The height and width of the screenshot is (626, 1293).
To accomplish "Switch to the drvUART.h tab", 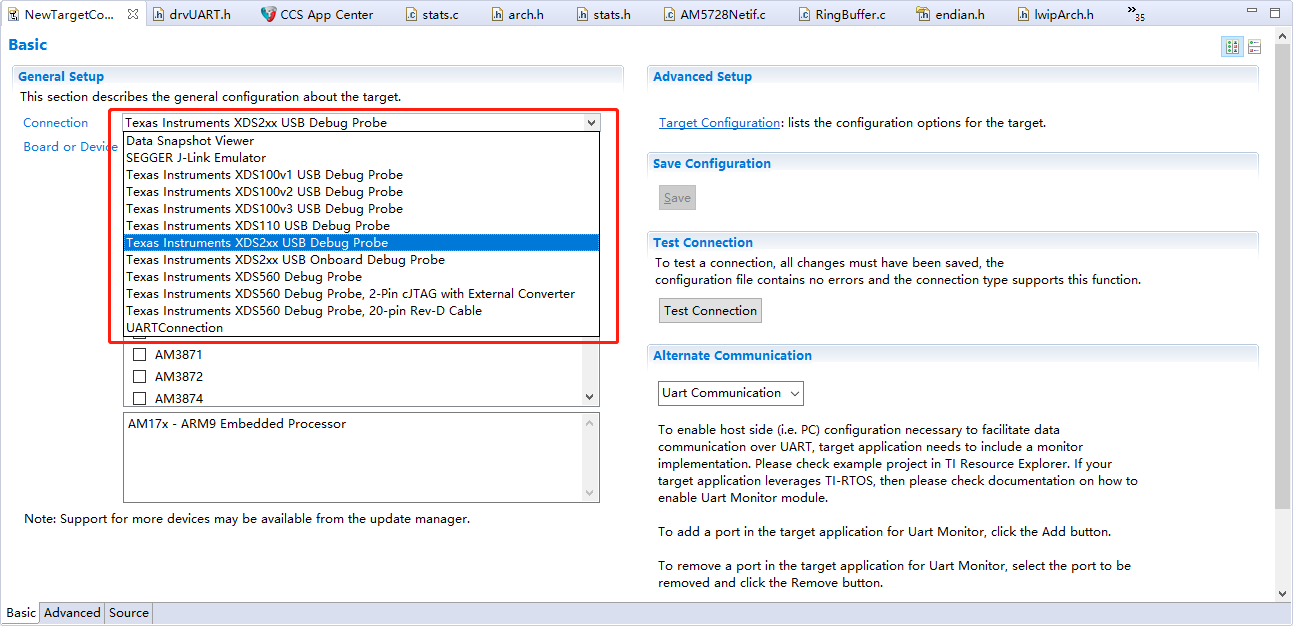I will [x=191, y=15].
